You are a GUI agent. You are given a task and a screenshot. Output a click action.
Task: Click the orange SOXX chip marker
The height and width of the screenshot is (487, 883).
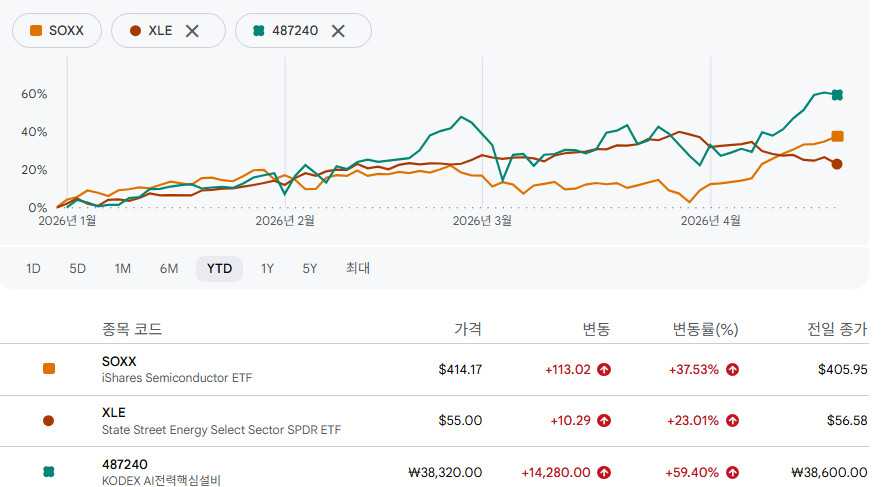click(37, 31)
